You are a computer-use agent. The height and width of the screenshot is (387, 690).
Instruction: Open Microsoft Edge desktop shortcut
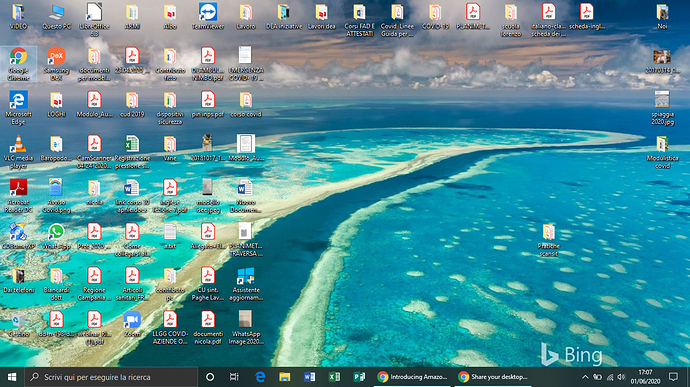[x=18, y=108]
